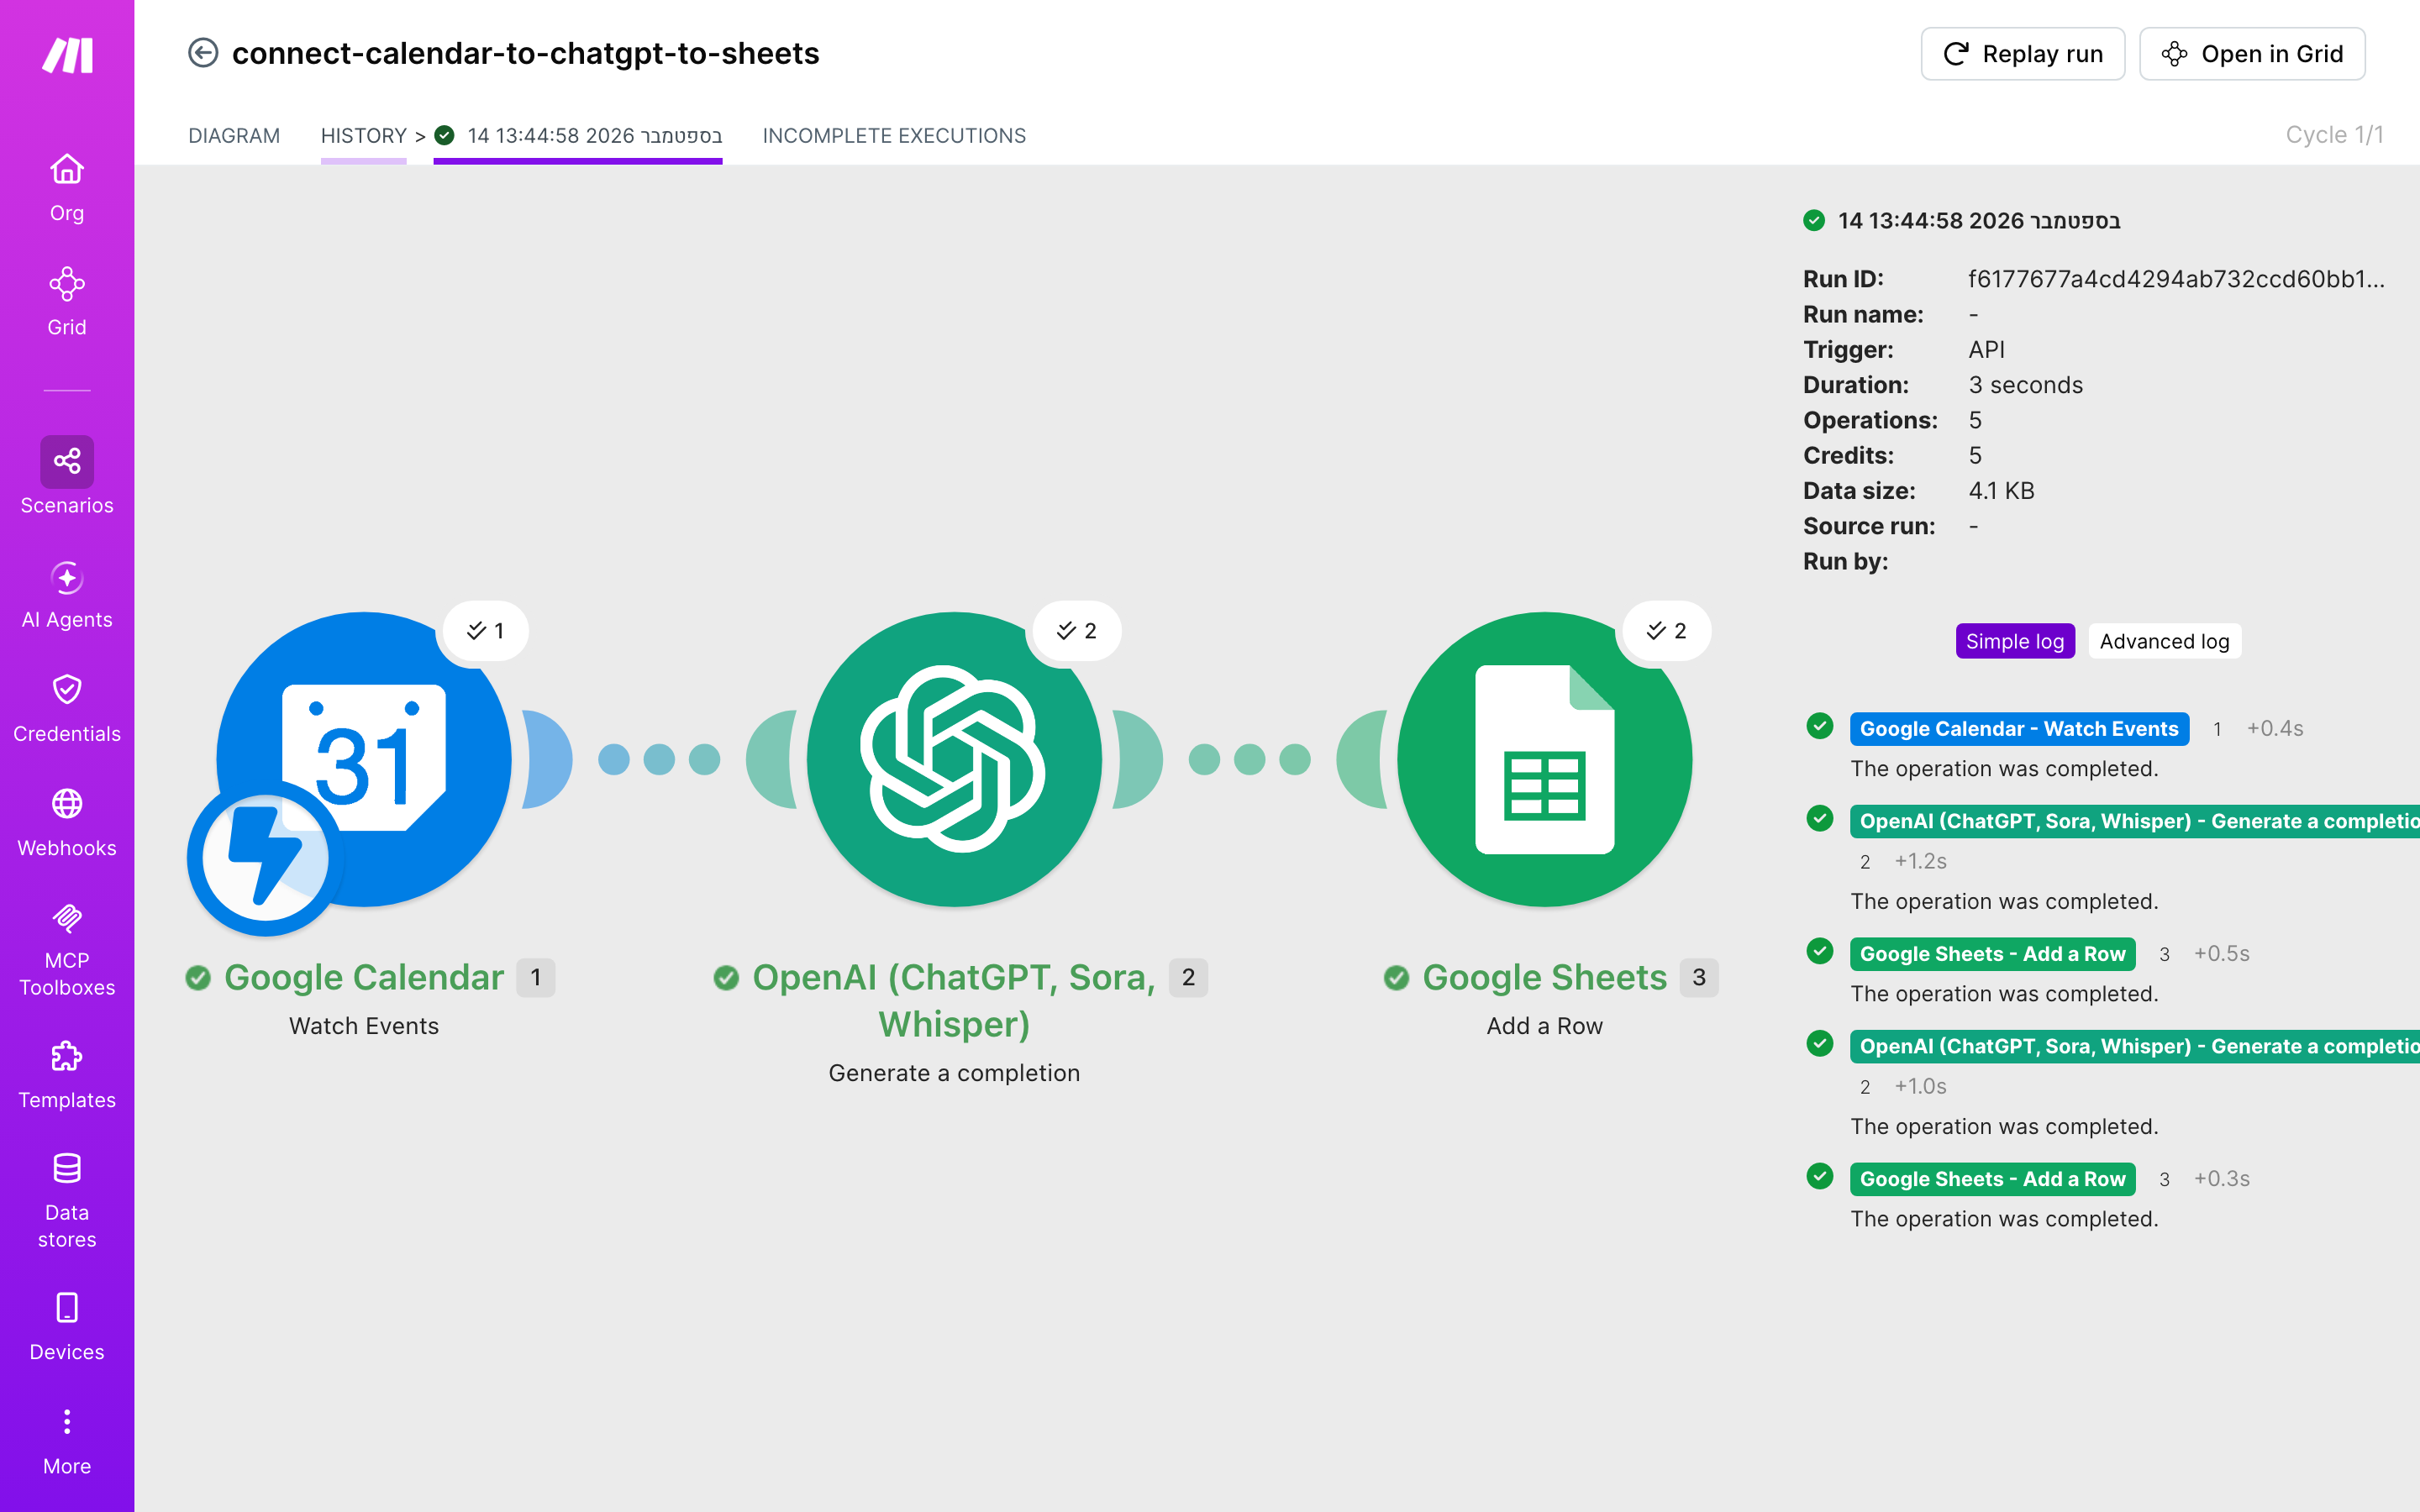2420x1512 pixels.
Task: Open the Org home page
Action: click(67, 187)
